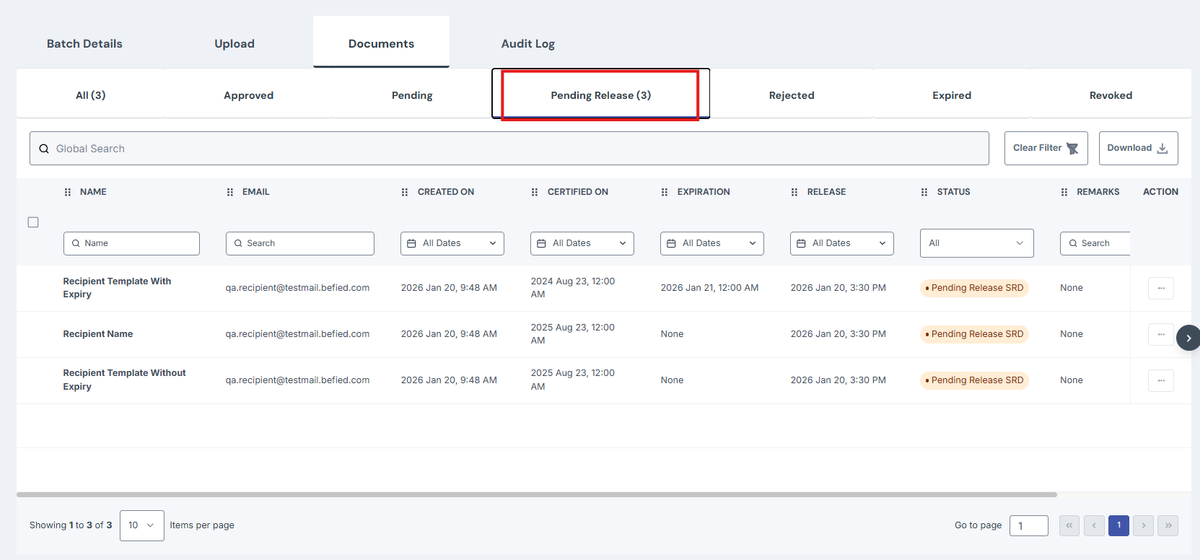Select page 1 in pagination
1200x560 pixels.
(x=1119, y=525)
